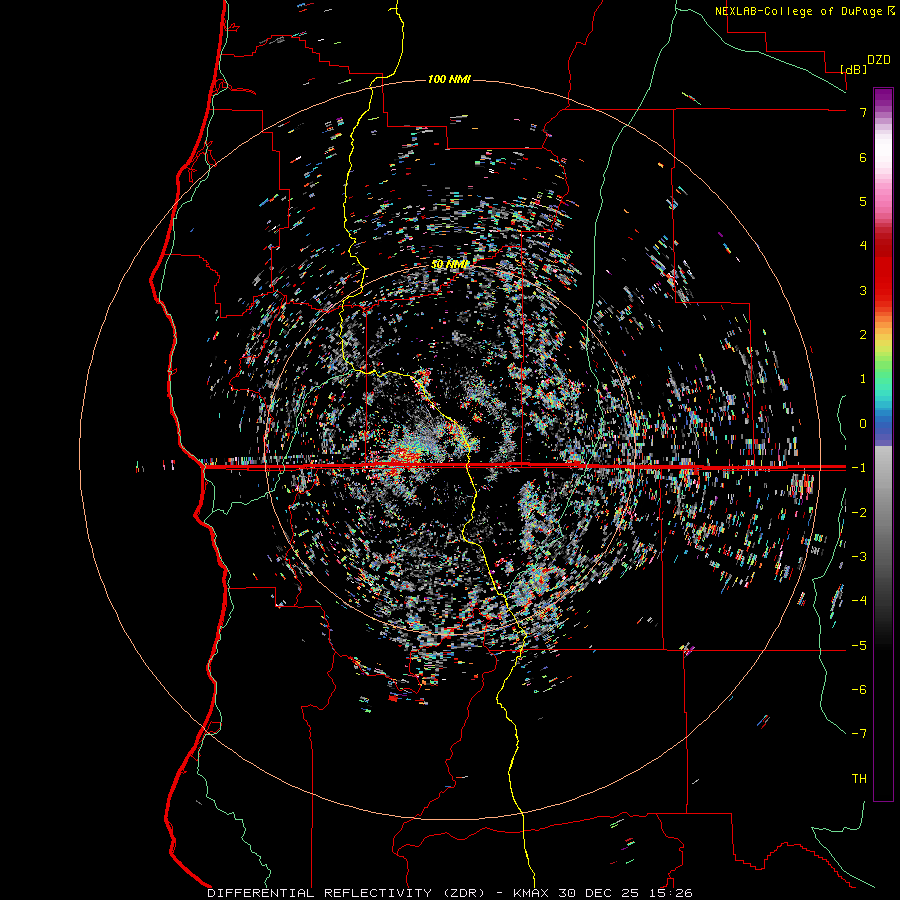Click the -7 value on color scale
This screenshot has width=900, height=900.
[859, 734]
